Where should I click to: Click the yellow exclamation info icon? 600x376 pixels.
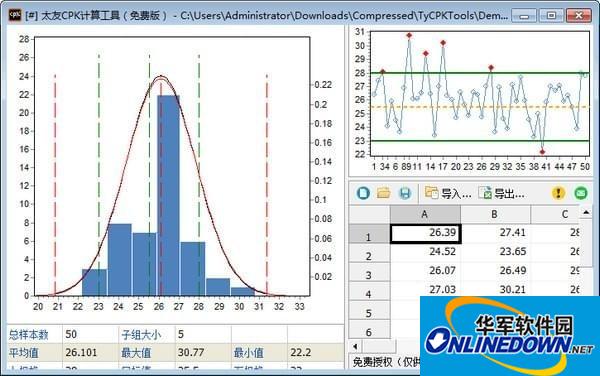[558, 193]
